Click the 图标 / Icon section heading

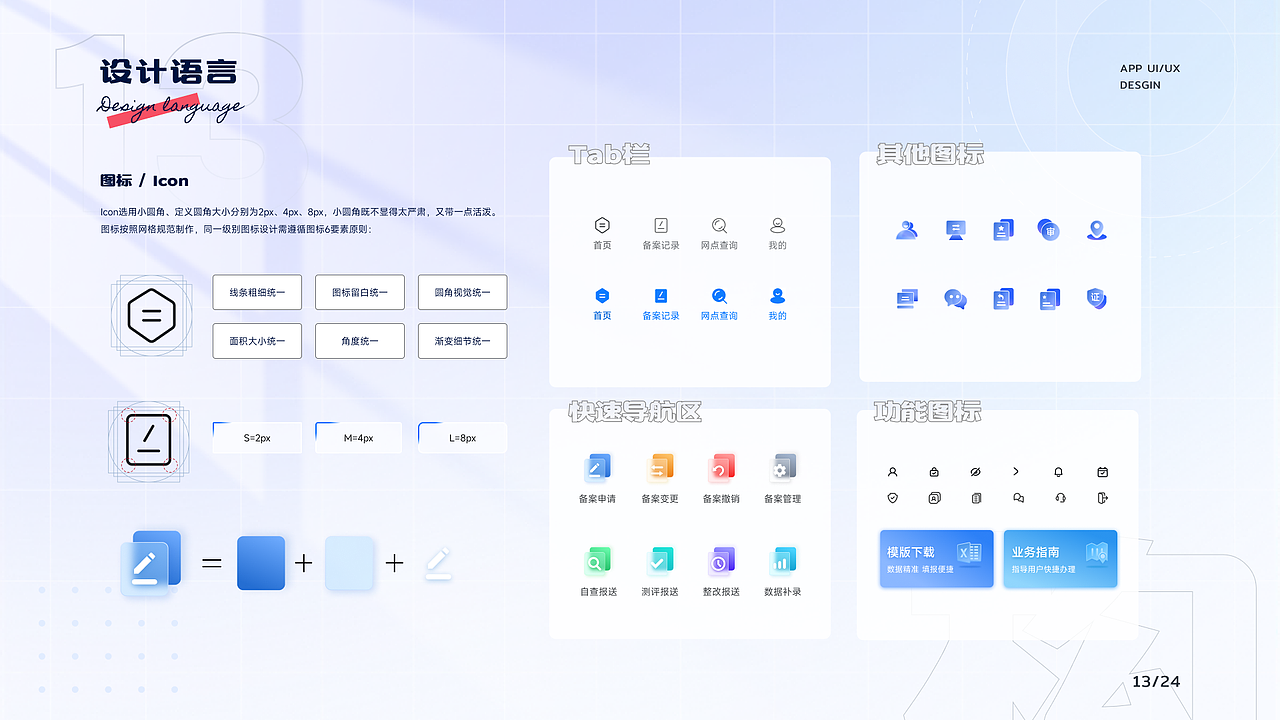pyautogui.click(x=144, y=181)
